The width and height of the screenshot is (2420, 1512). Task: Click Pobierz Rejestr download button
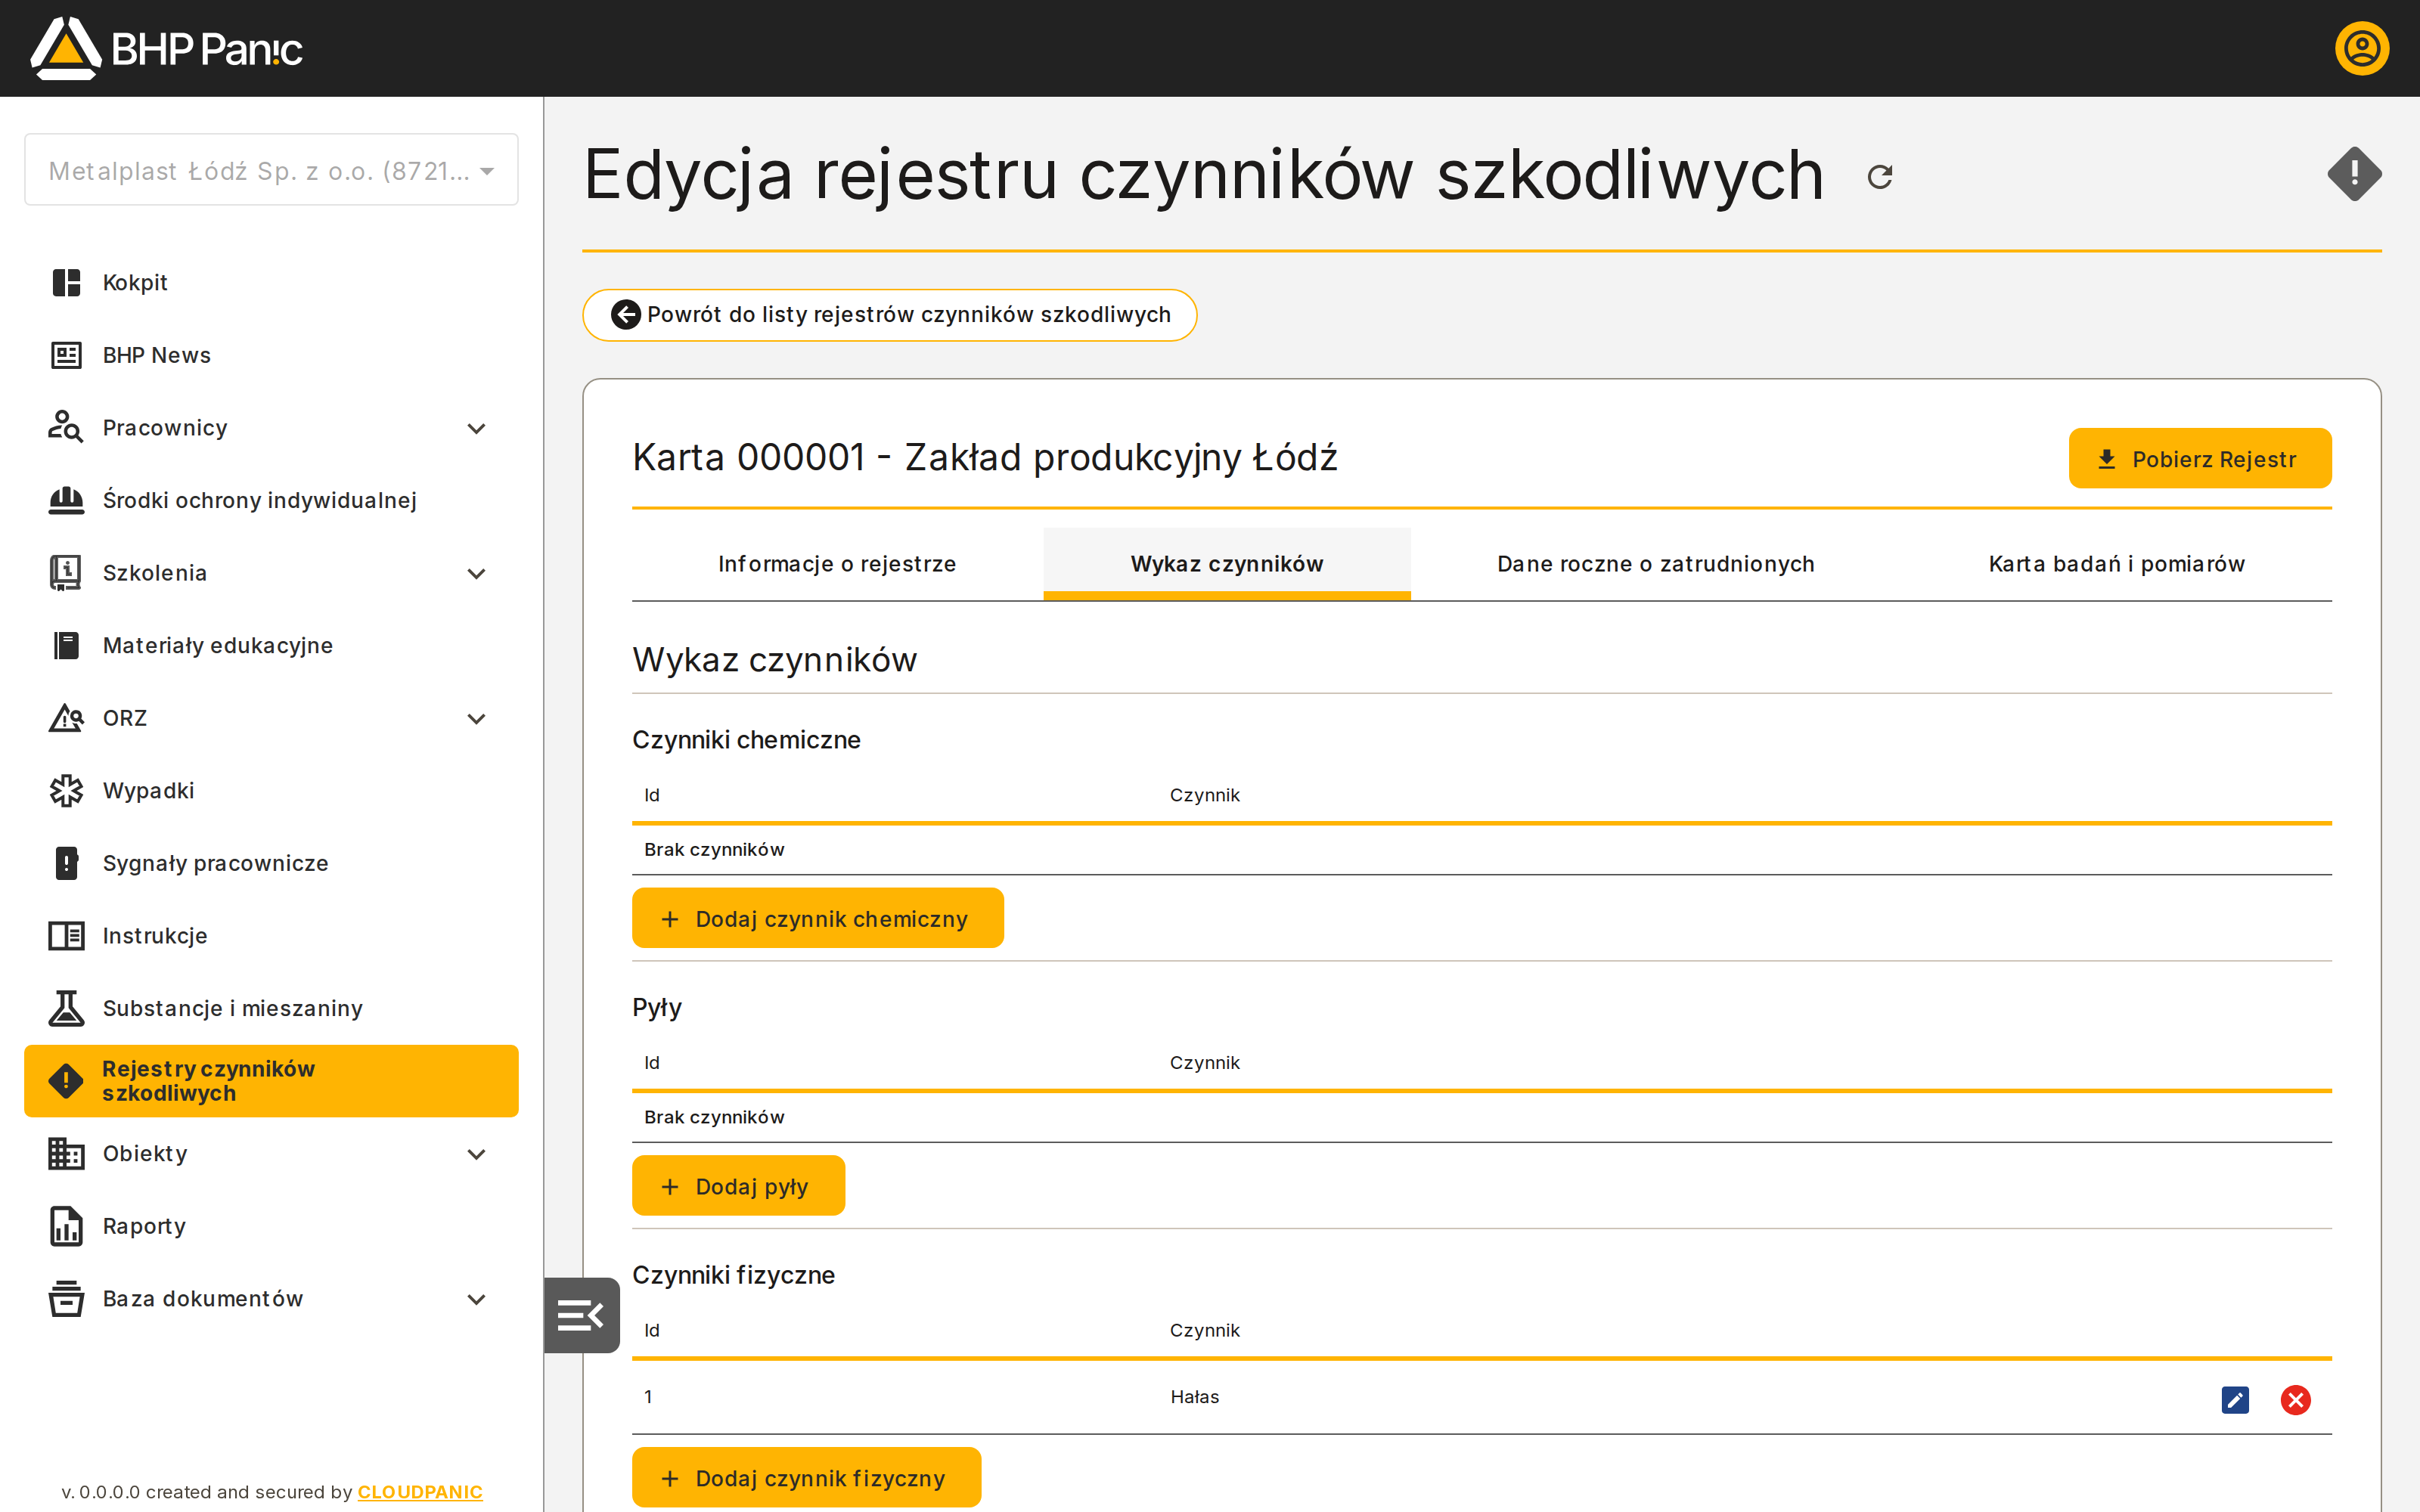point(2200,459)
